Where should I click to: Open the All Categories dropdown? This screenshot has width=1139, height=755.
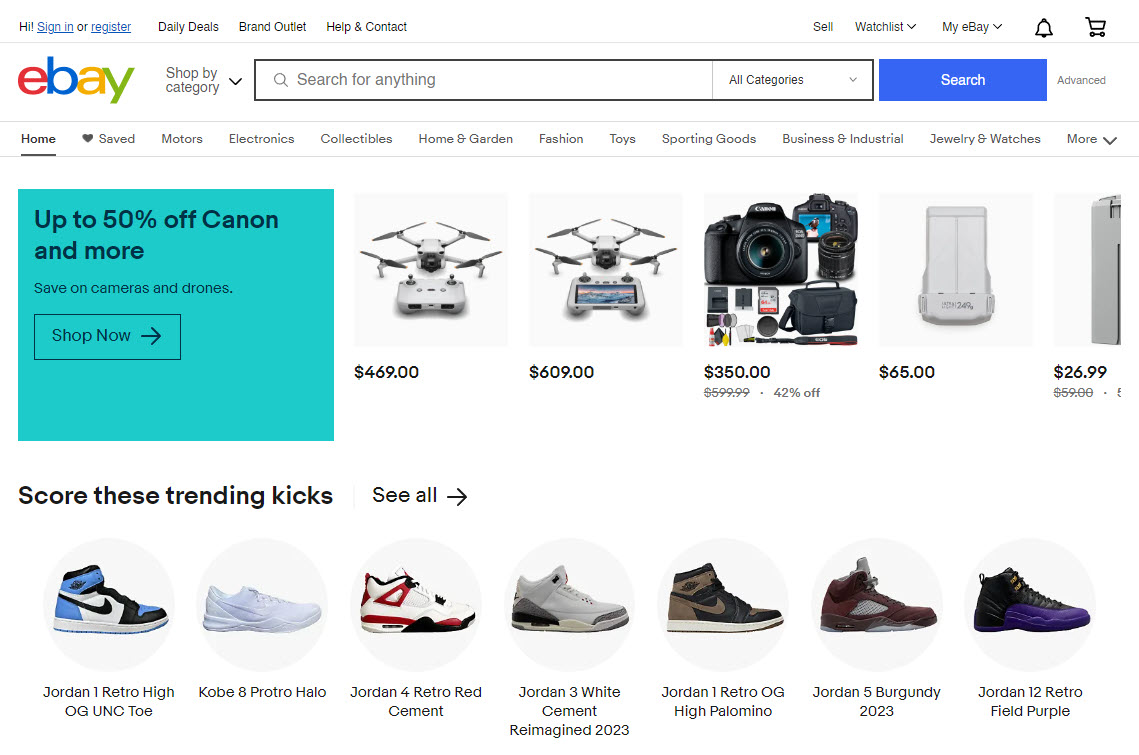793,80
